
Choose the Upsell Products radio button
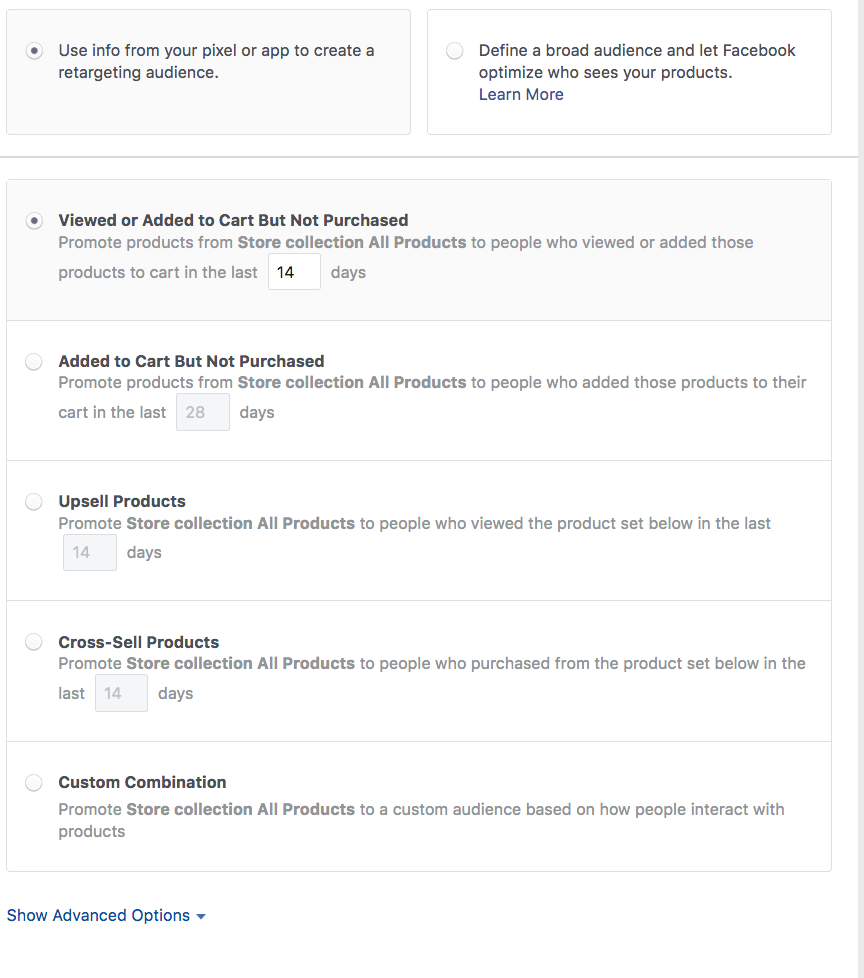(x=34, y=501)
